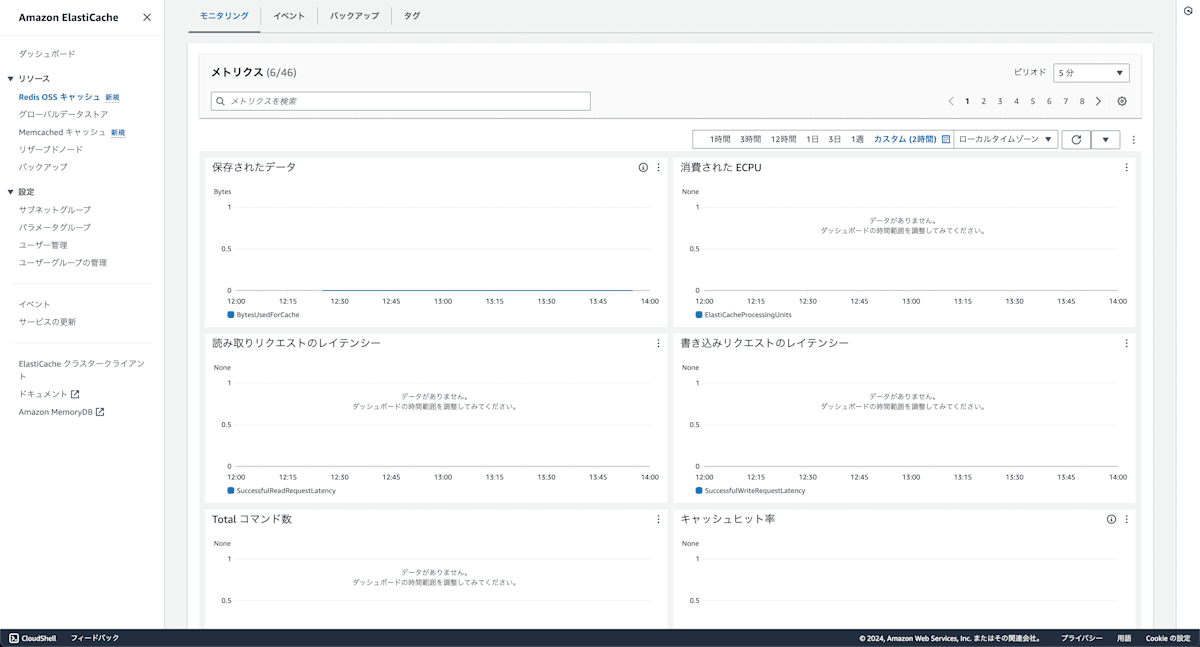Go to metrics page 5
Screen dimensions: 1200x647
pyautogui.click(x=1033, y=101)
